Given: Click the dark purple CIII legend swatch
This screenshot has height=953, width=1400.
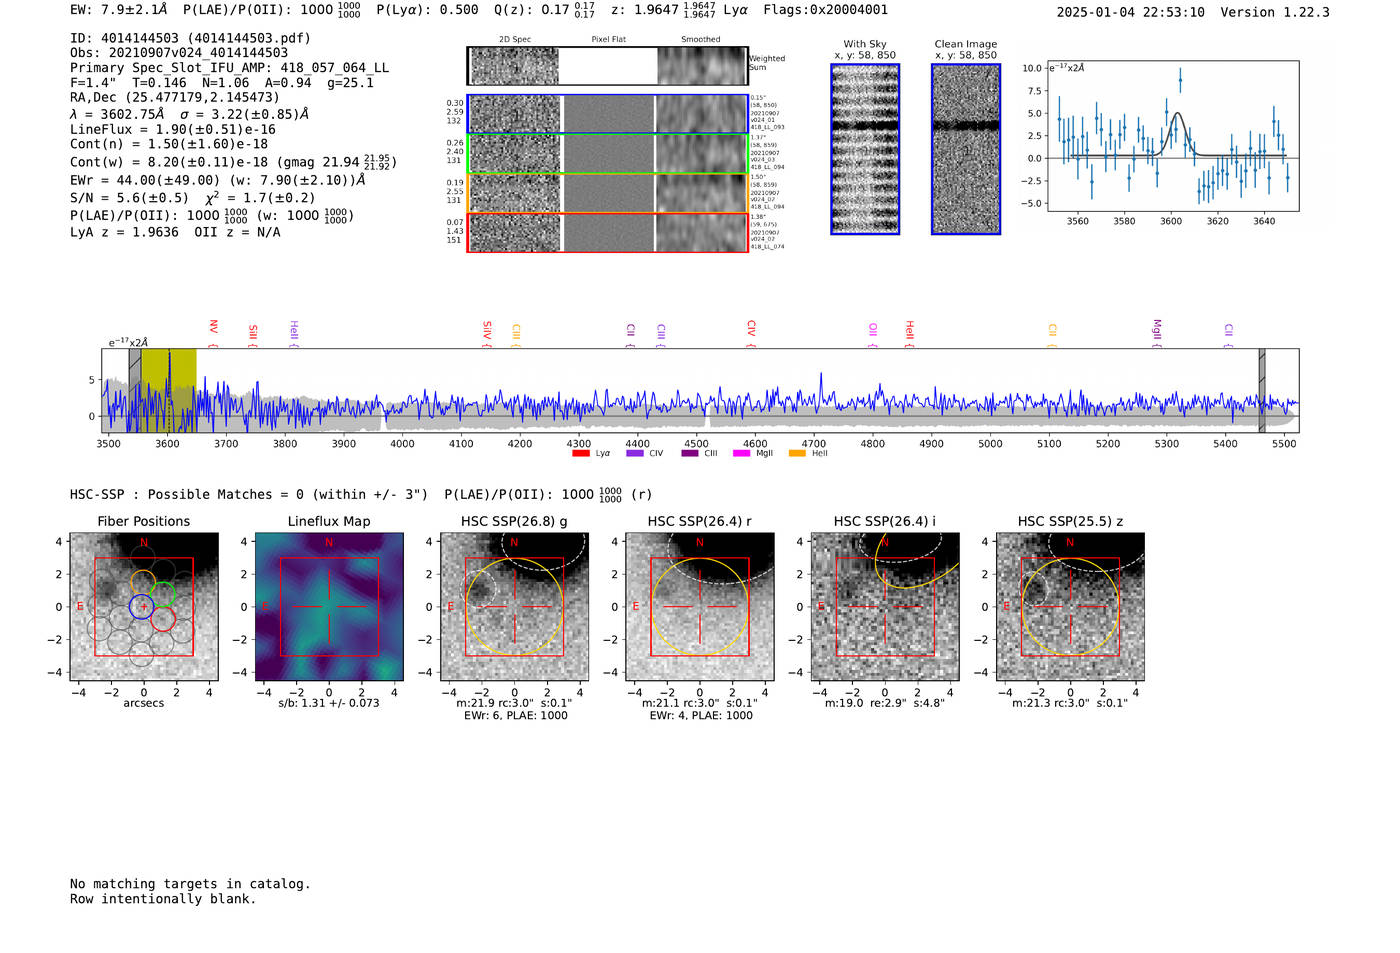Looking at the screenshot, I should tap(690, 454).
